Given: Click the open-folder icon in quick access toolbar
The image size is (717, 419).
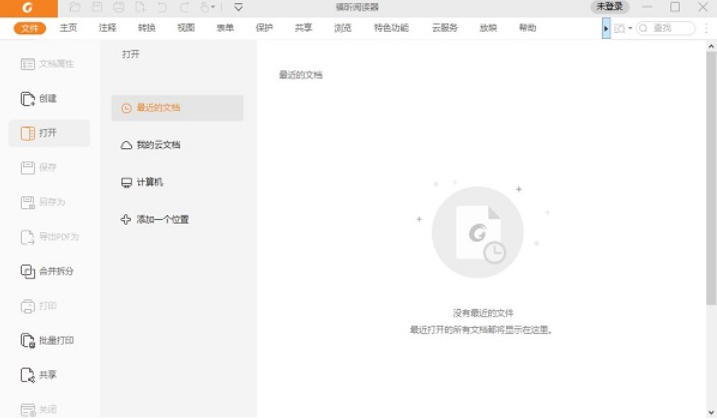Looking at the screenshot, I should (75, 7).
